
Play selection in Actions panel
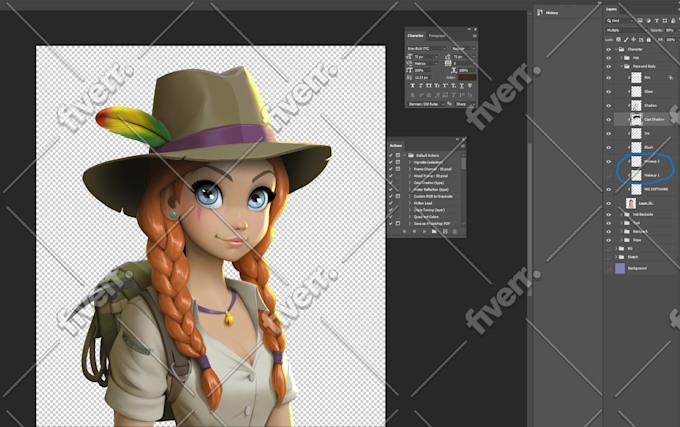425,231
